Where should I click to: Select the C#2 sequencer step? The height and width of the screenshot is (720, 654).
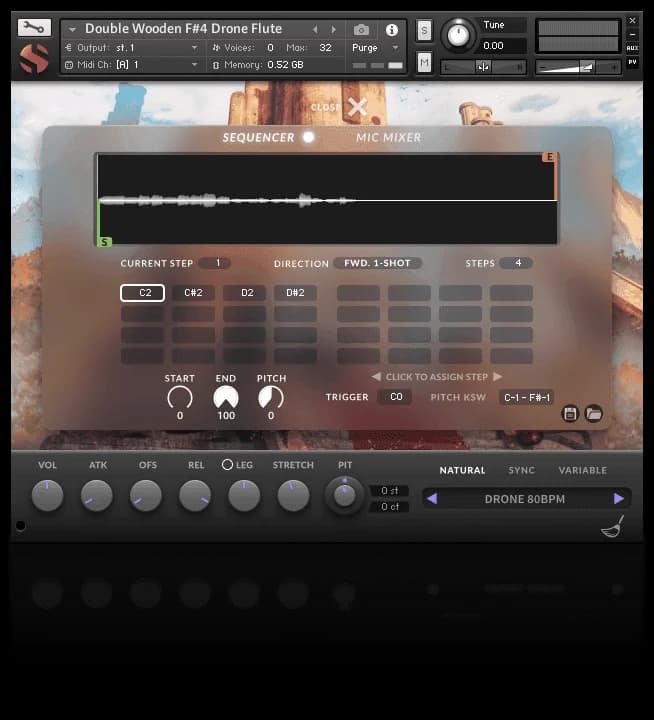click(x=193, y=293)
